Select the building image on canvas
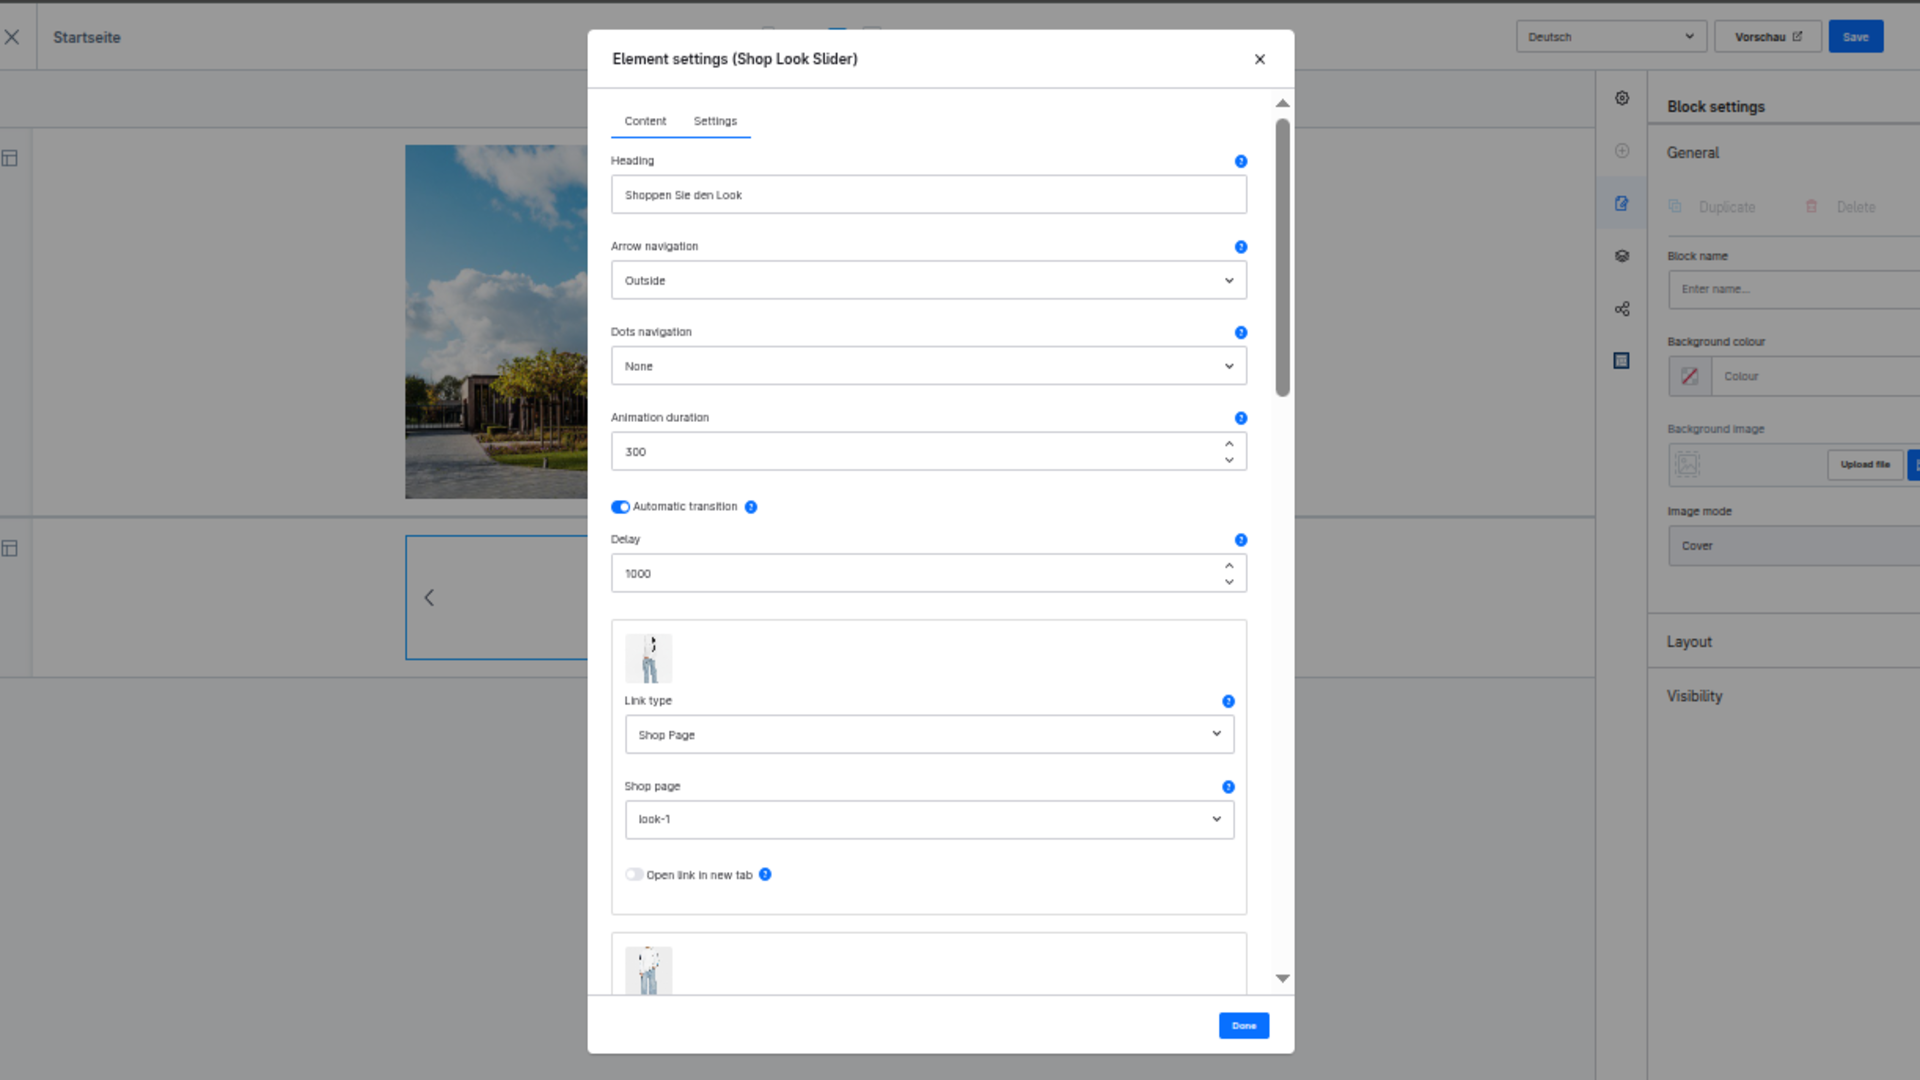 [x=496, y=322]
